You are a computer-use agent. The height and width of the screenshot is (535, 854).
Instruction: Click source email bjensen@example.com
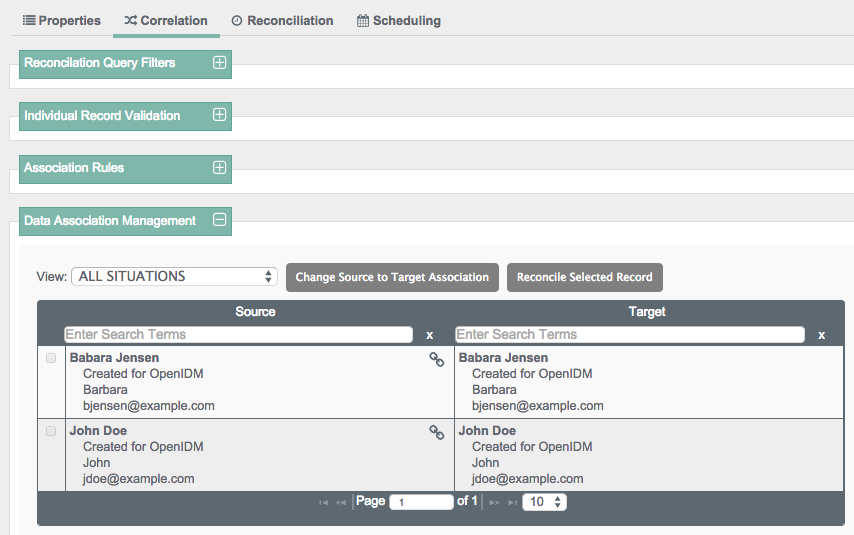[x=149, y=406]
